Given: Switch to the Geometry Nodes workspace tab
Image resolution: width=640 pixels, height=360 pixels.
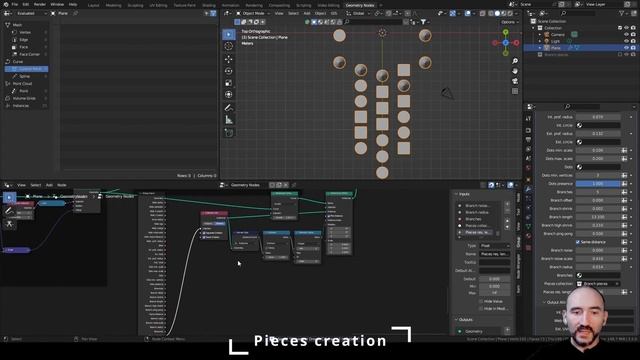Looking at the screenshot, I should tap(360, 5).
